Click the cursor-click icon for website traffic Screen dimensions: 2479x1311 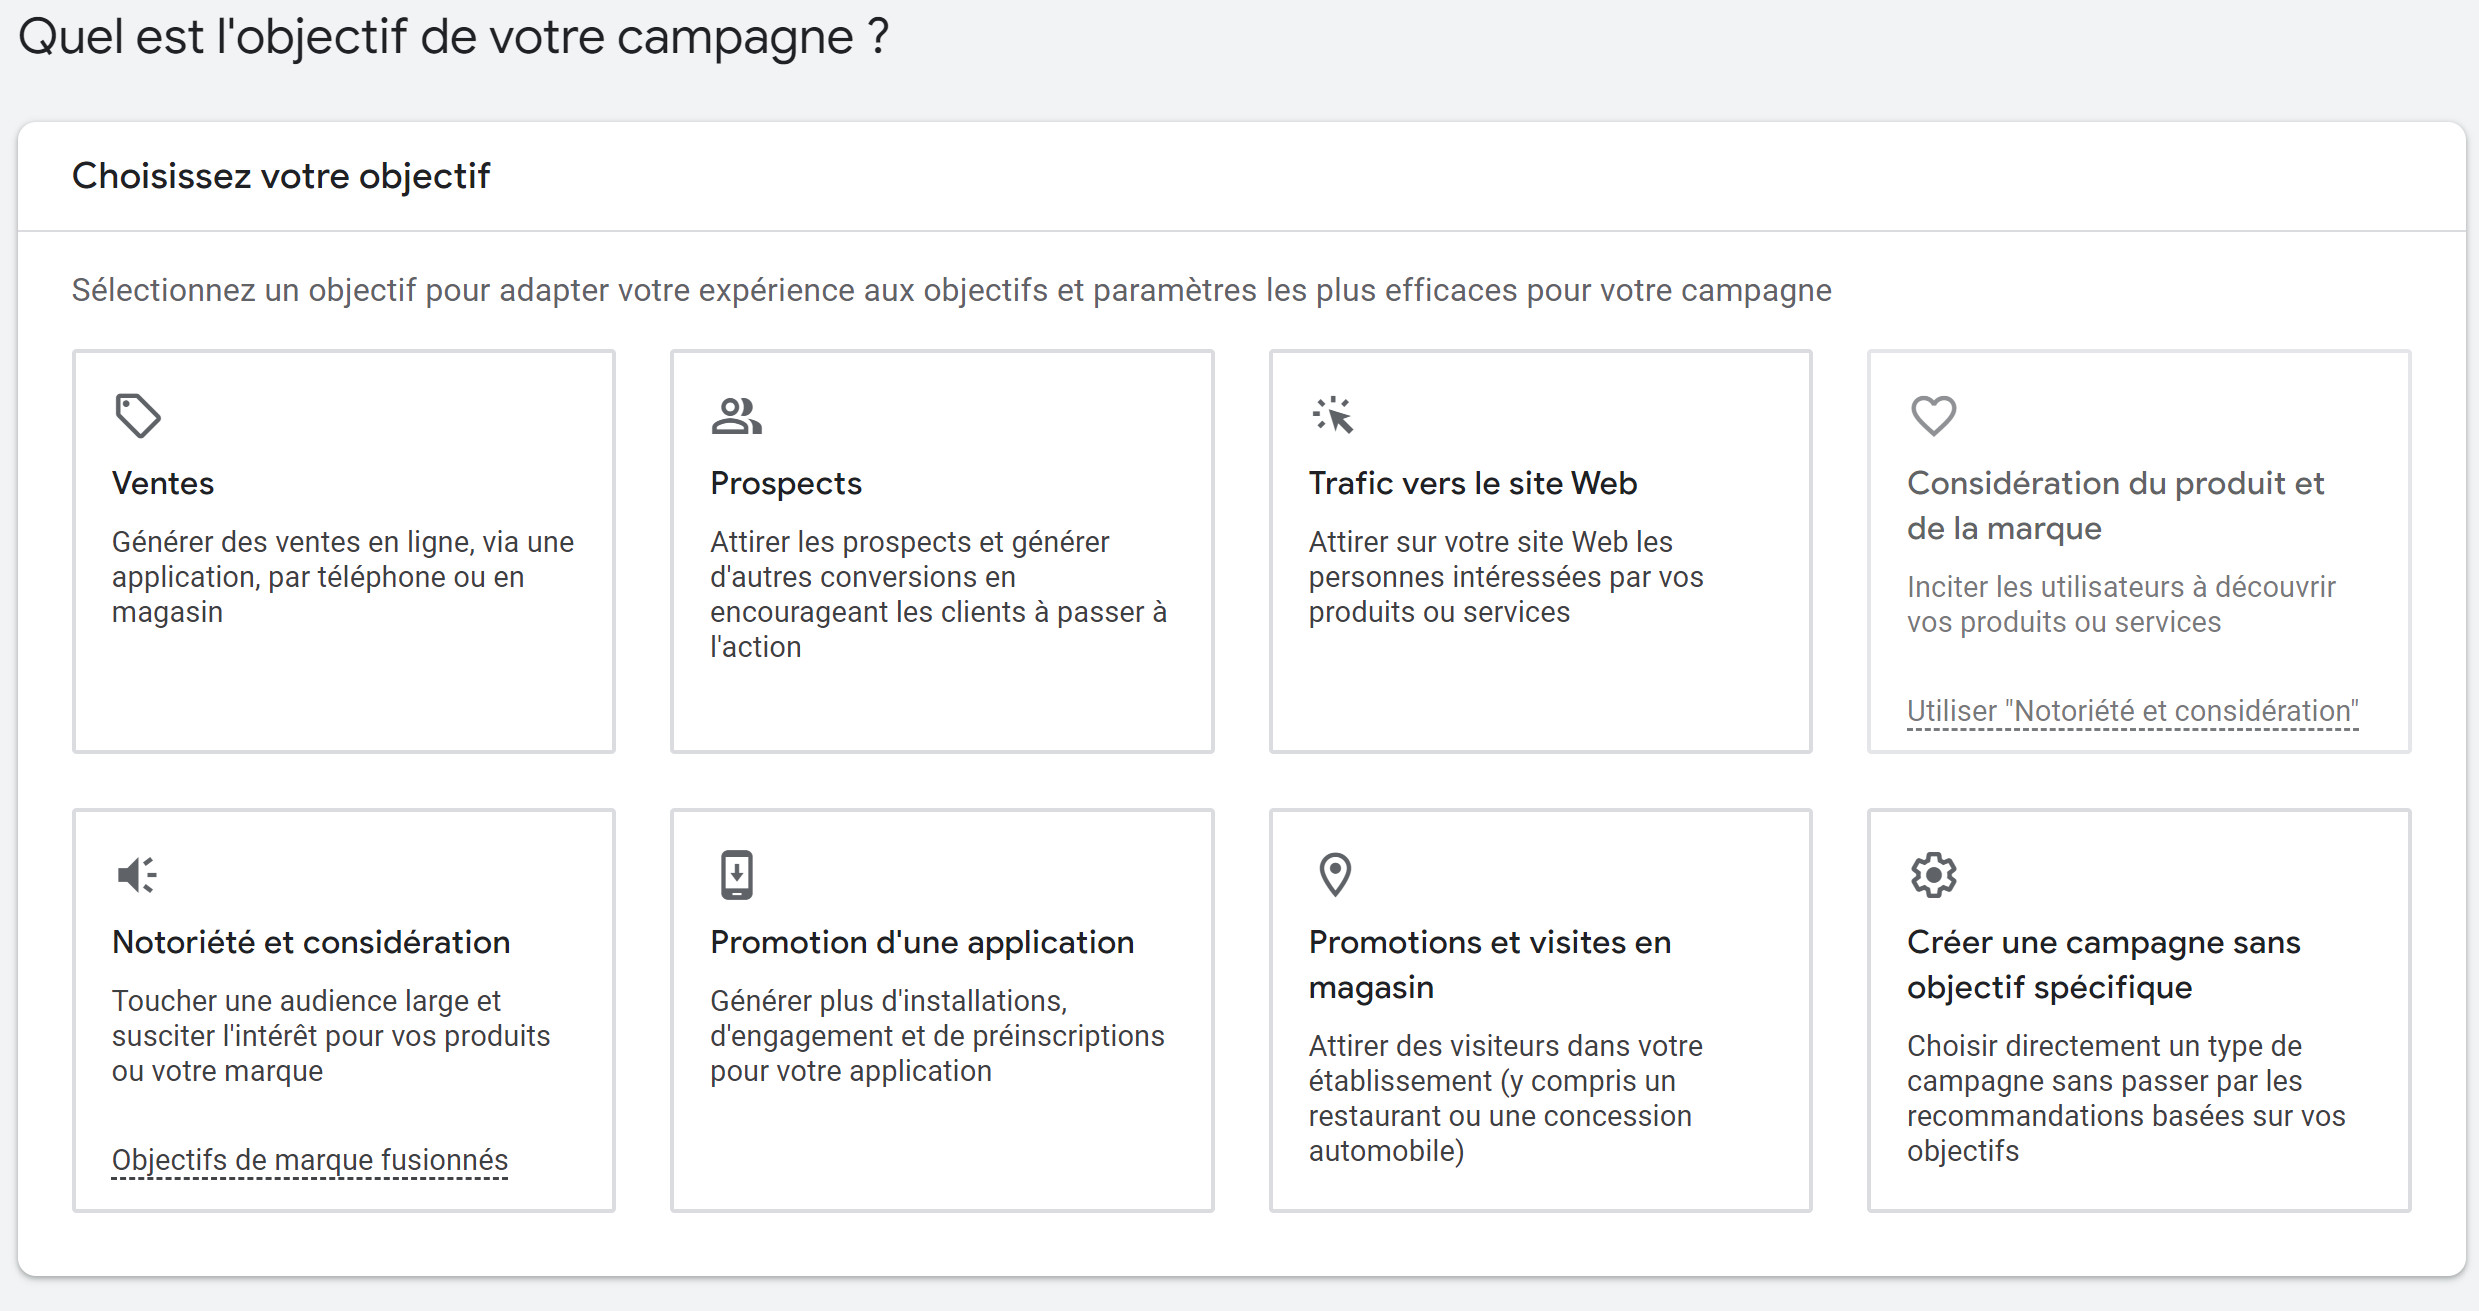(1333, 415)
